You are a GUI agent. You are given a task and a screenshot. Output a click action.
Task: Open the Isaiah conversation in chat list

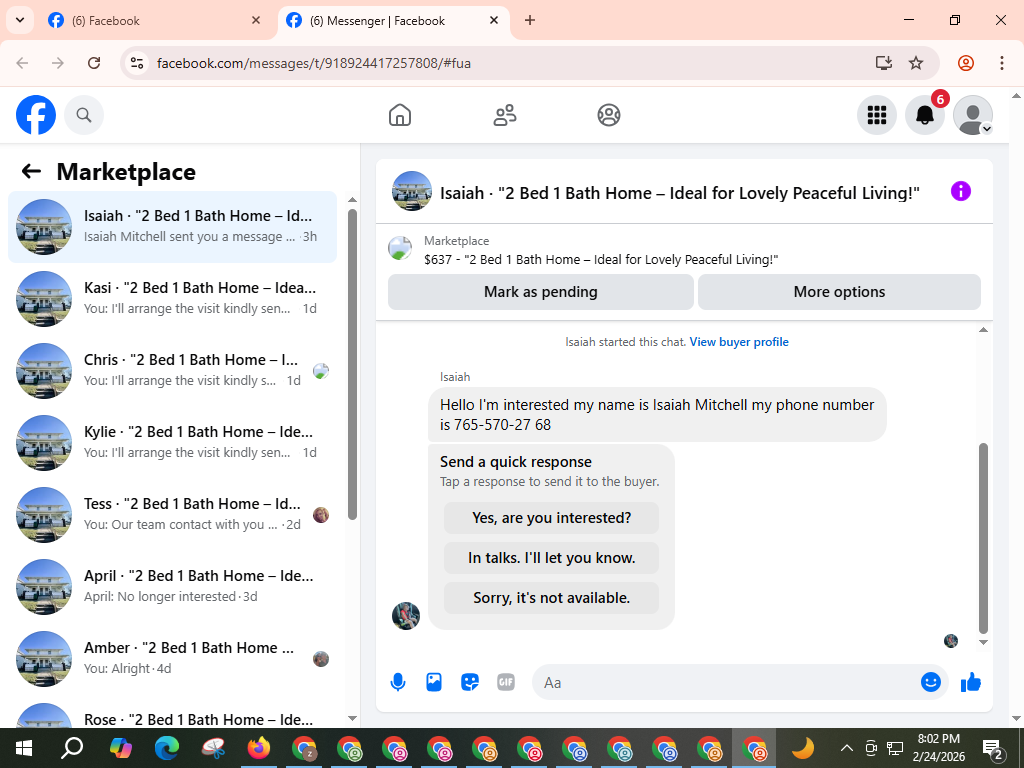point(172,227)
